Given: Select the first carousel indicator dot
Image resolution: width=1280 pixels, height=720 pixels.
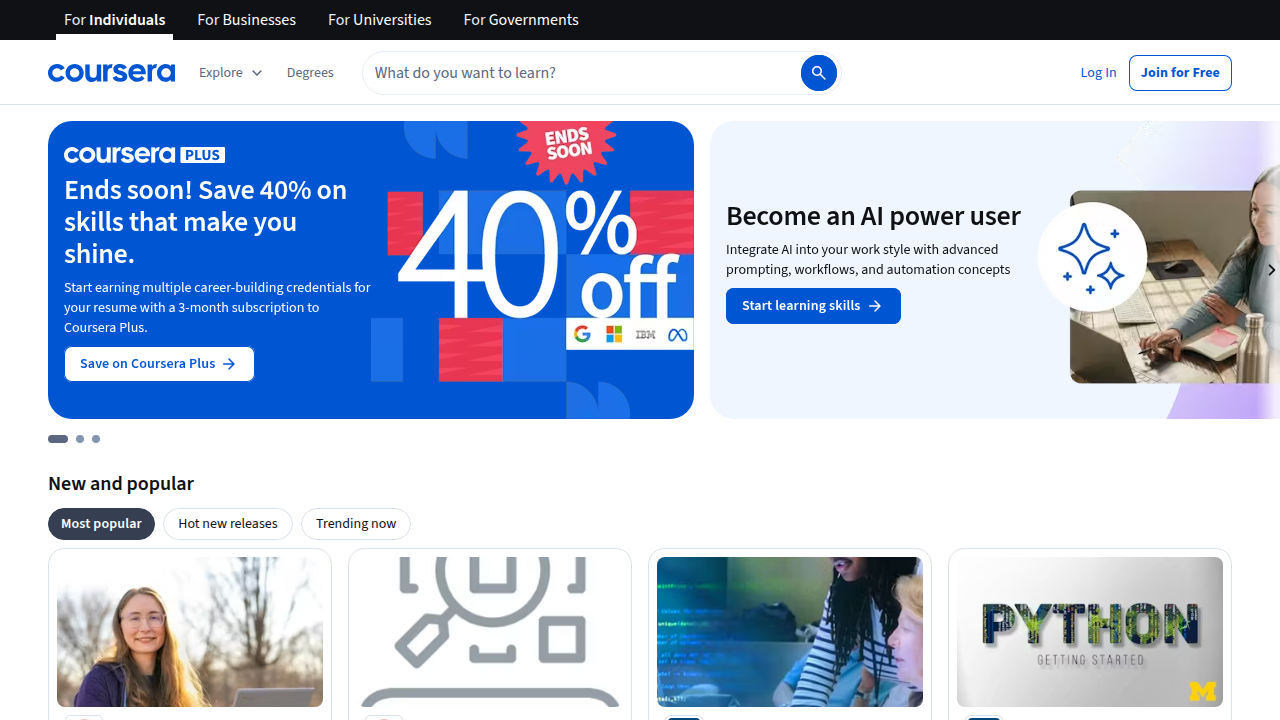Looking at the screenshot, I should tap(58, 439).
